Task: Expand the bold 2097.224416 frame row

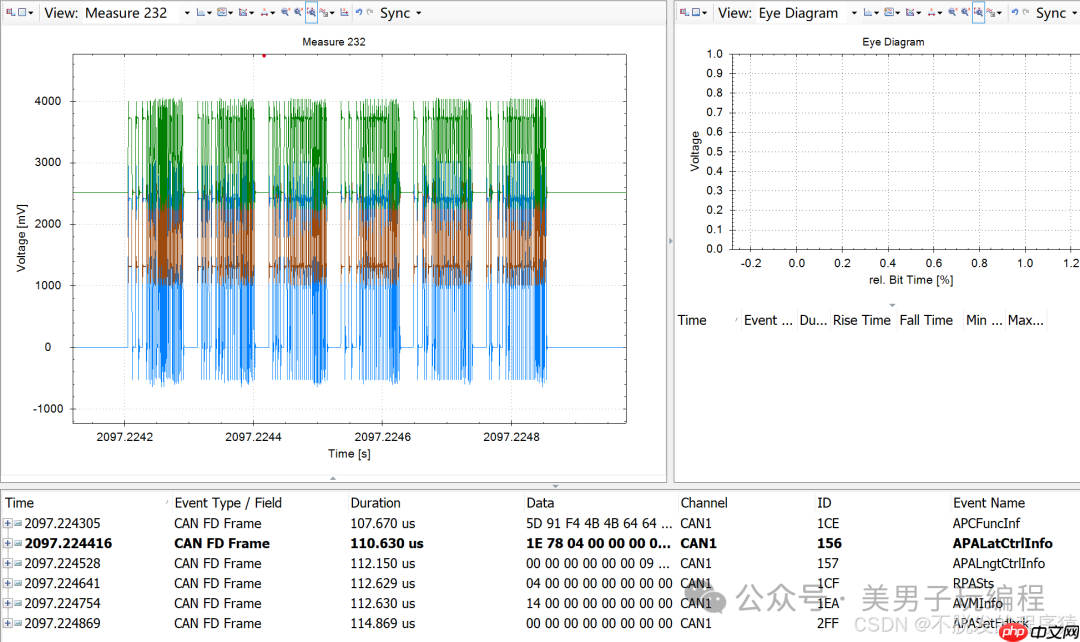Action: [x=8, y=543]
